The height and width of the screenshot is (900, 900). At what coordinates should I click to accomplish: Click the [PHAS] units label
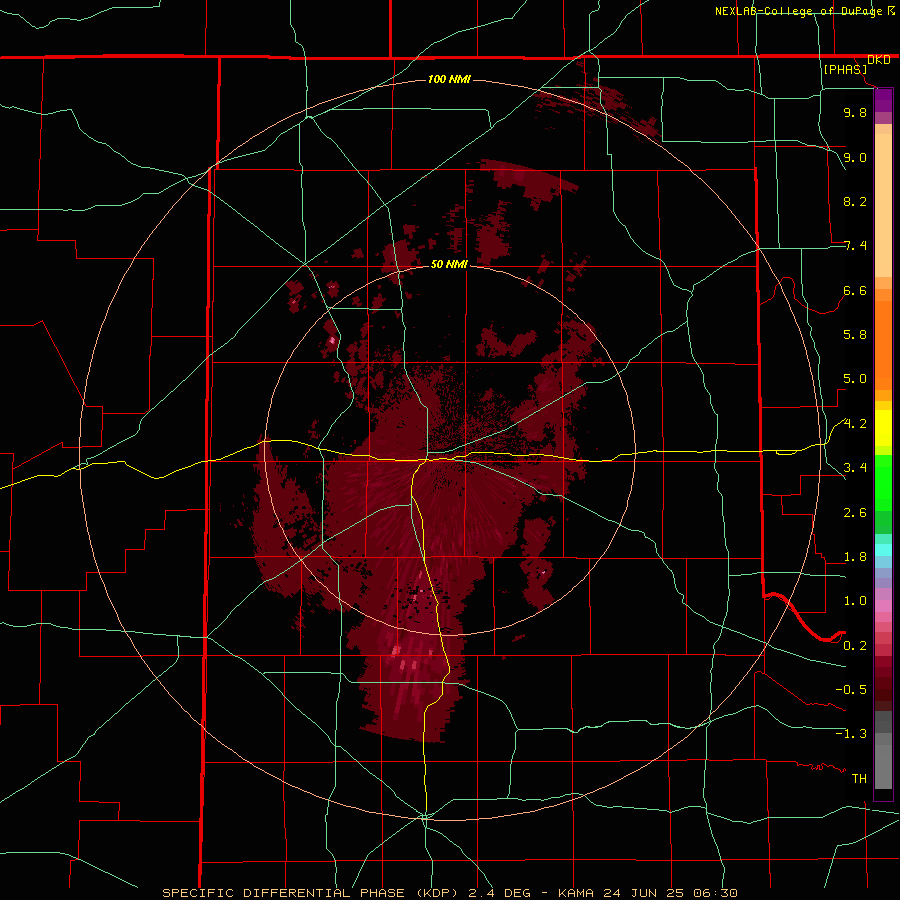click(845, 69)
